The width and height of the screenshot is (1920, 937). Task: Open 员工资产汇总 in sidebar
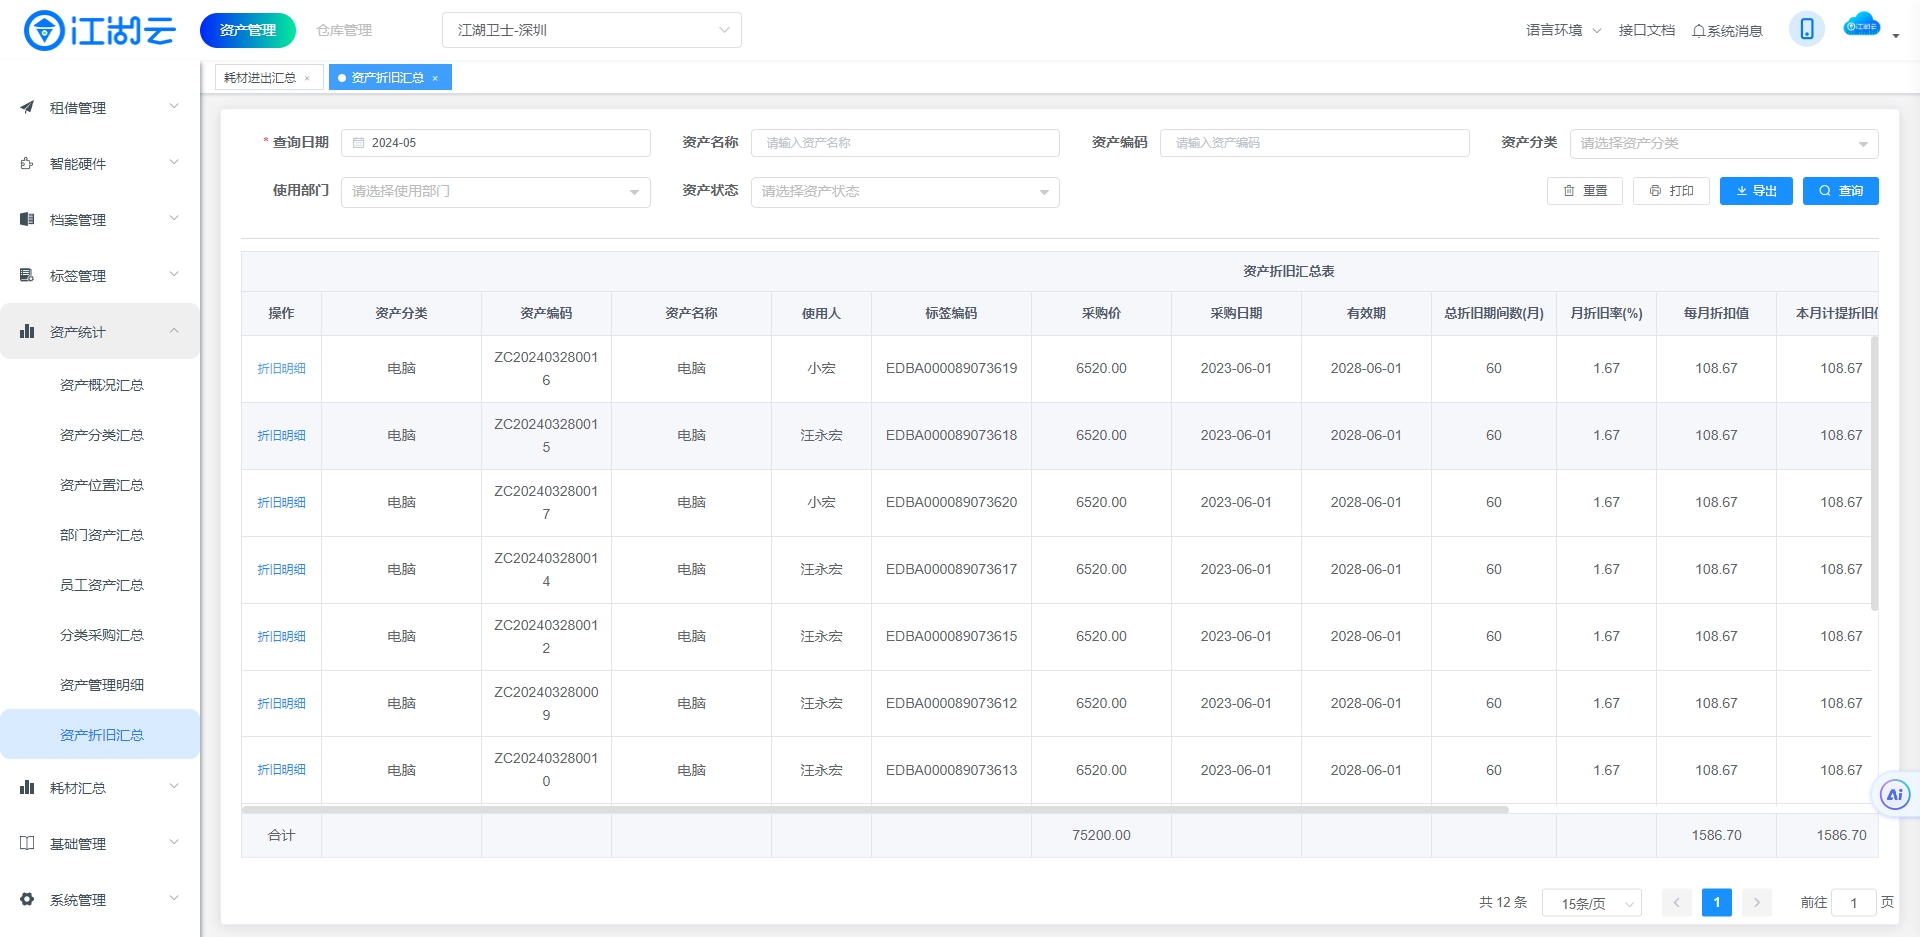[102, 585]
